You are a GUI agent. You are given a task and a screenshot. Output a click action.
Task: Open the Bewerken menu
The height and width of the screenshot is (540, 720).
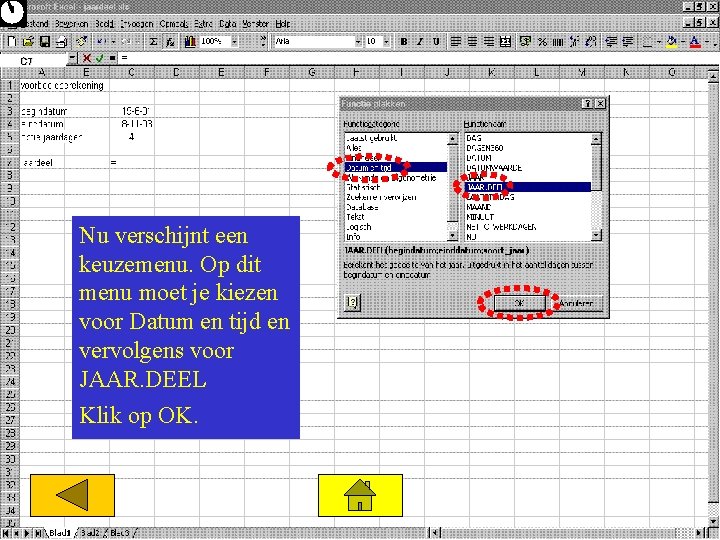click(72, 23)
